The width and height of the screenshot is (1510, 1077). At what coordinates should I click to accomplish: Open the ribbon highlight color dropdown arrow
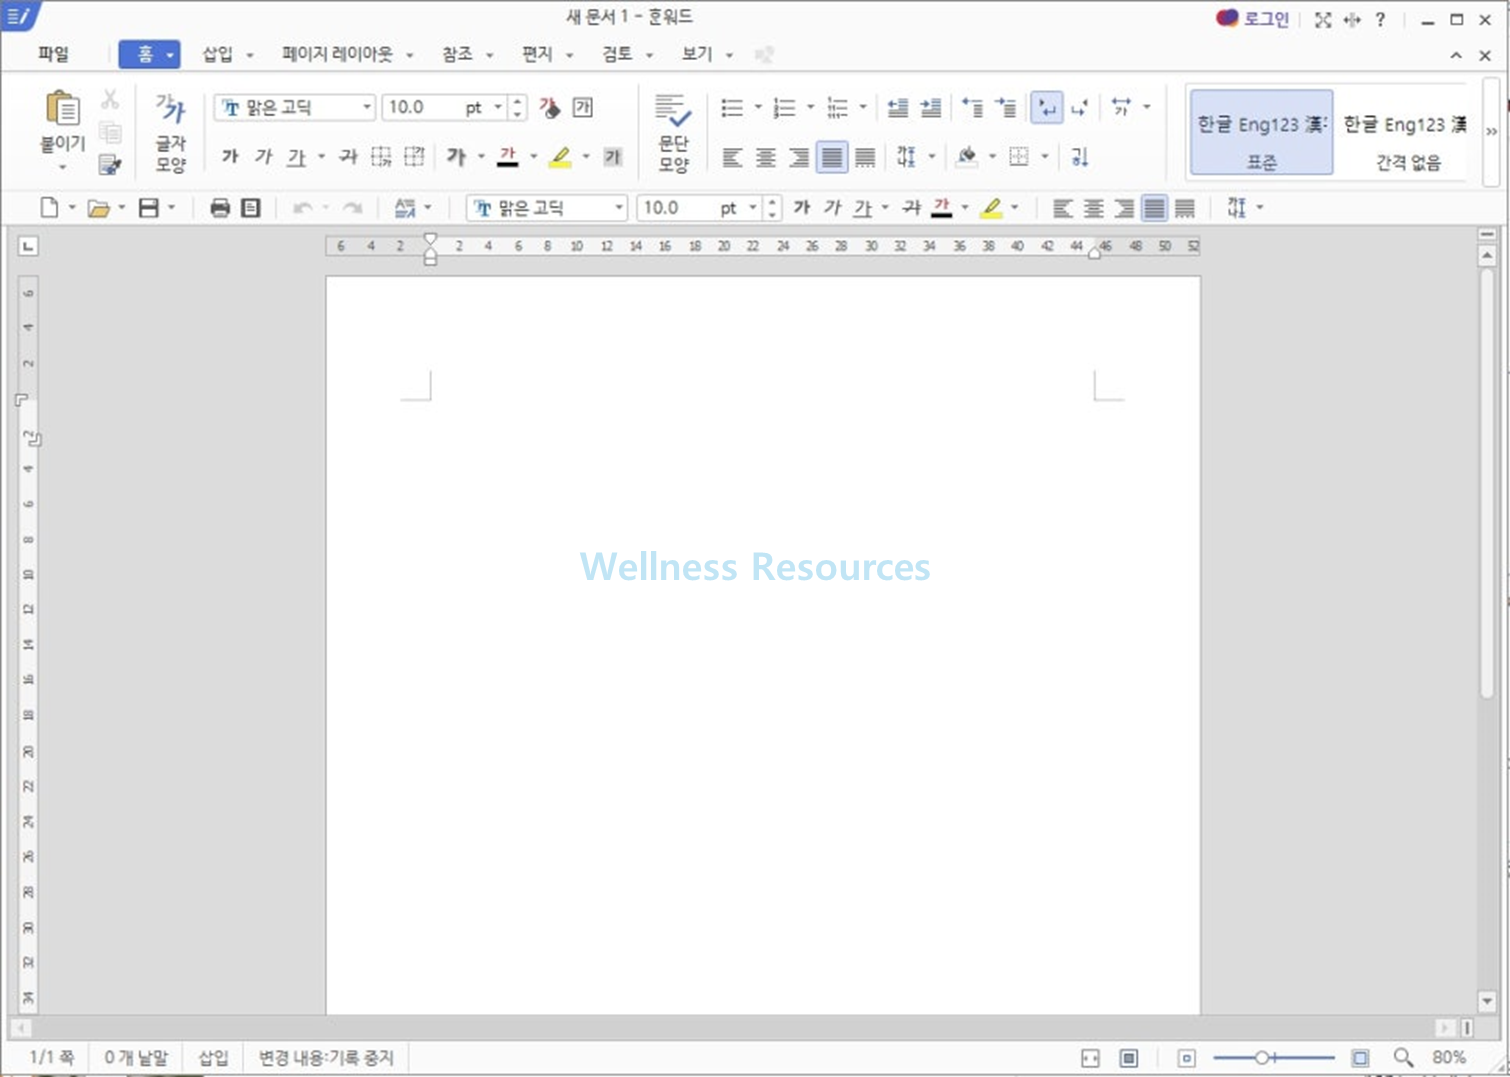pos(586,156)
